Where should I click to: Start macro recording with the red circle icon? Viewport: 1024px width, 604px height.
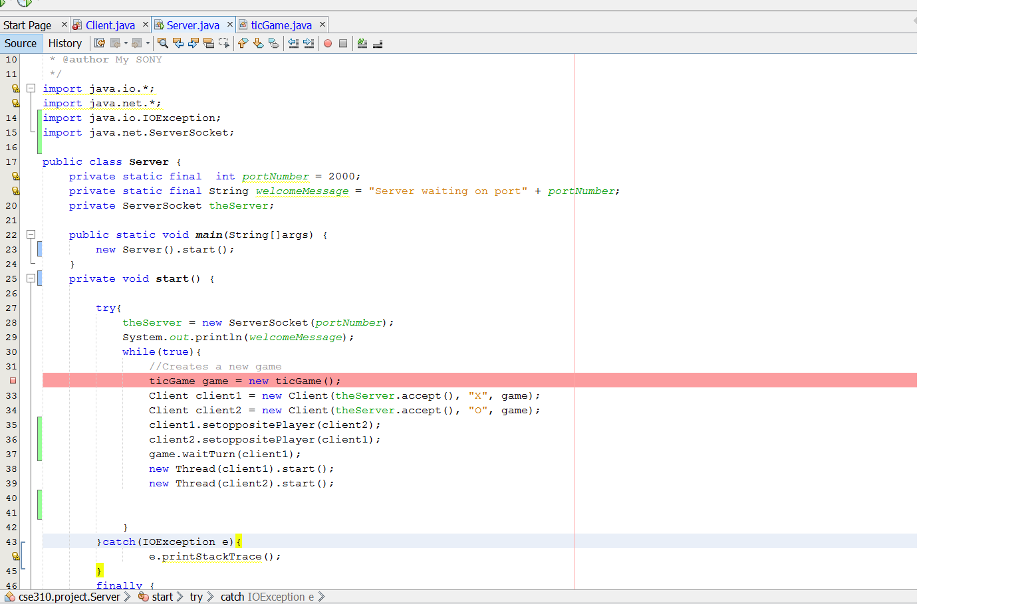(328, 42)
